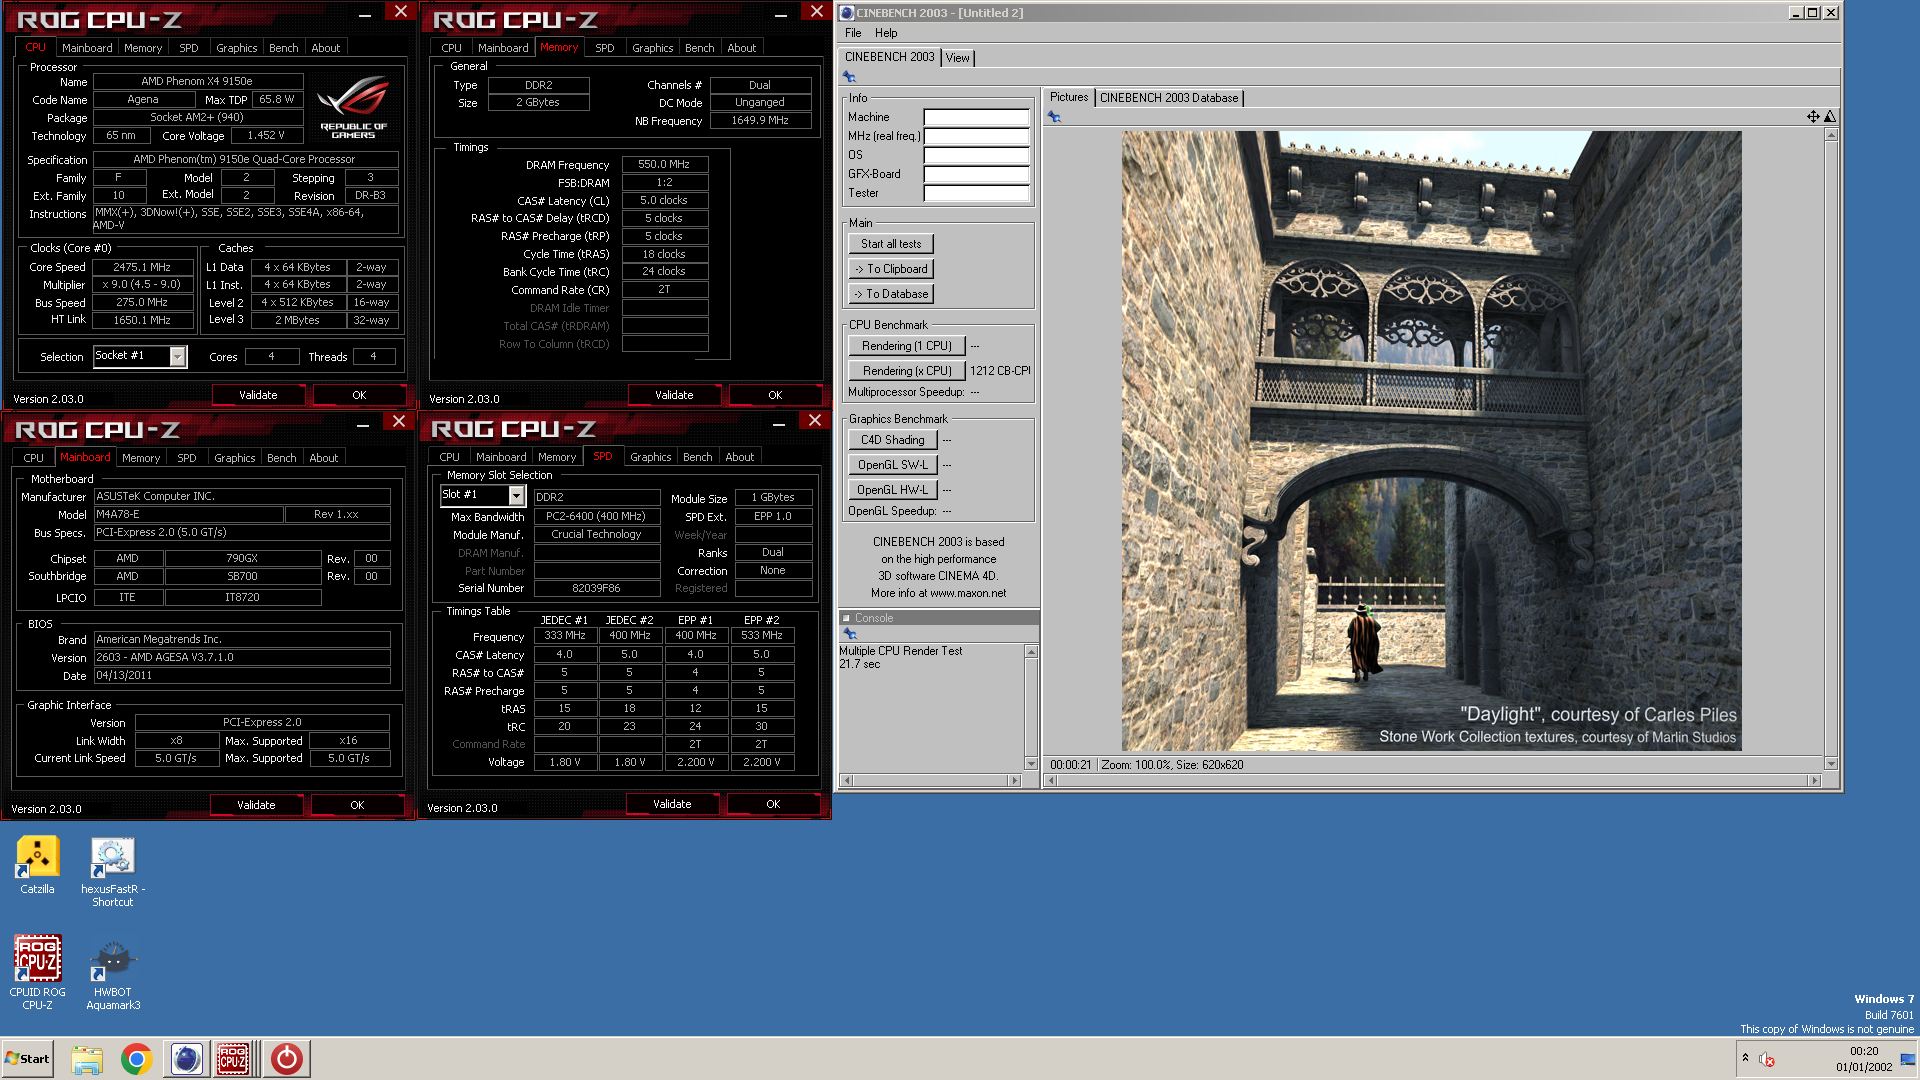Image resolution: width=1920 pixels, height=1080 pixels.
Task: Click the 'Multiple CPU Render Test' console line
Action: click(x=900, y=651)
